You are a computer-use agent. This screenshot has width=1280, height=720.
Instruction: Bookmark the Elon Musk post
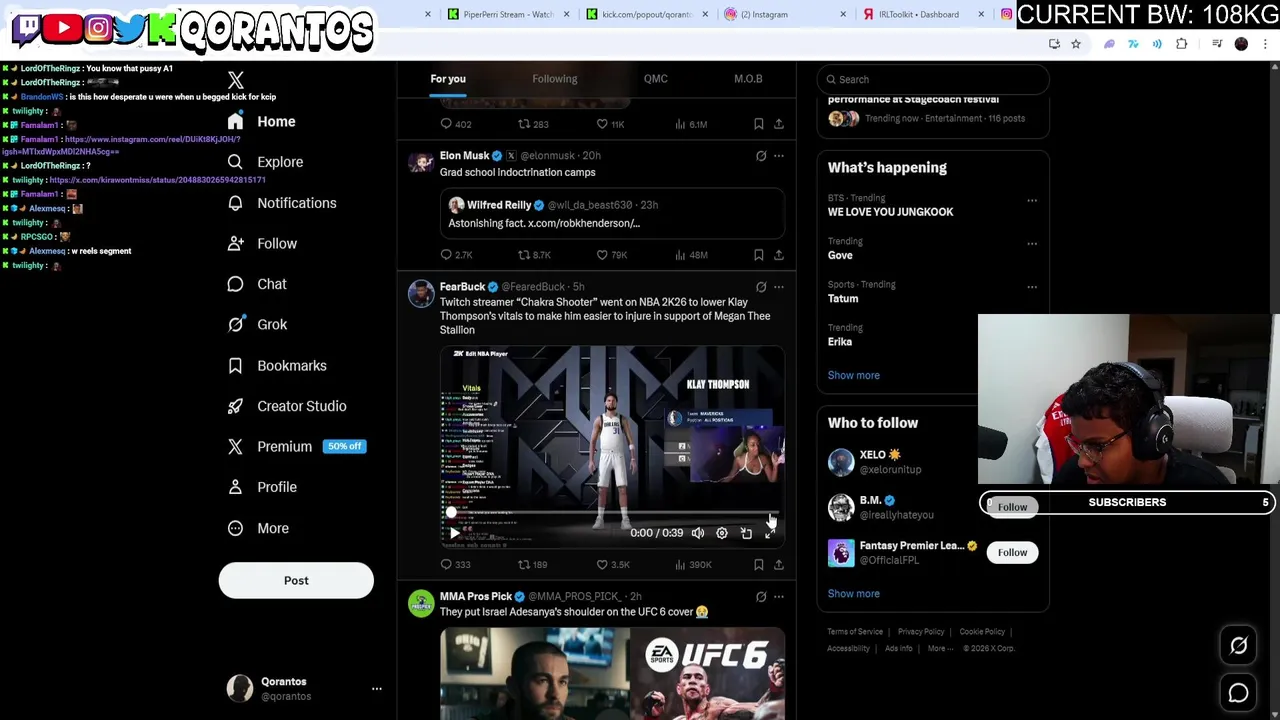tap(759, 255)
